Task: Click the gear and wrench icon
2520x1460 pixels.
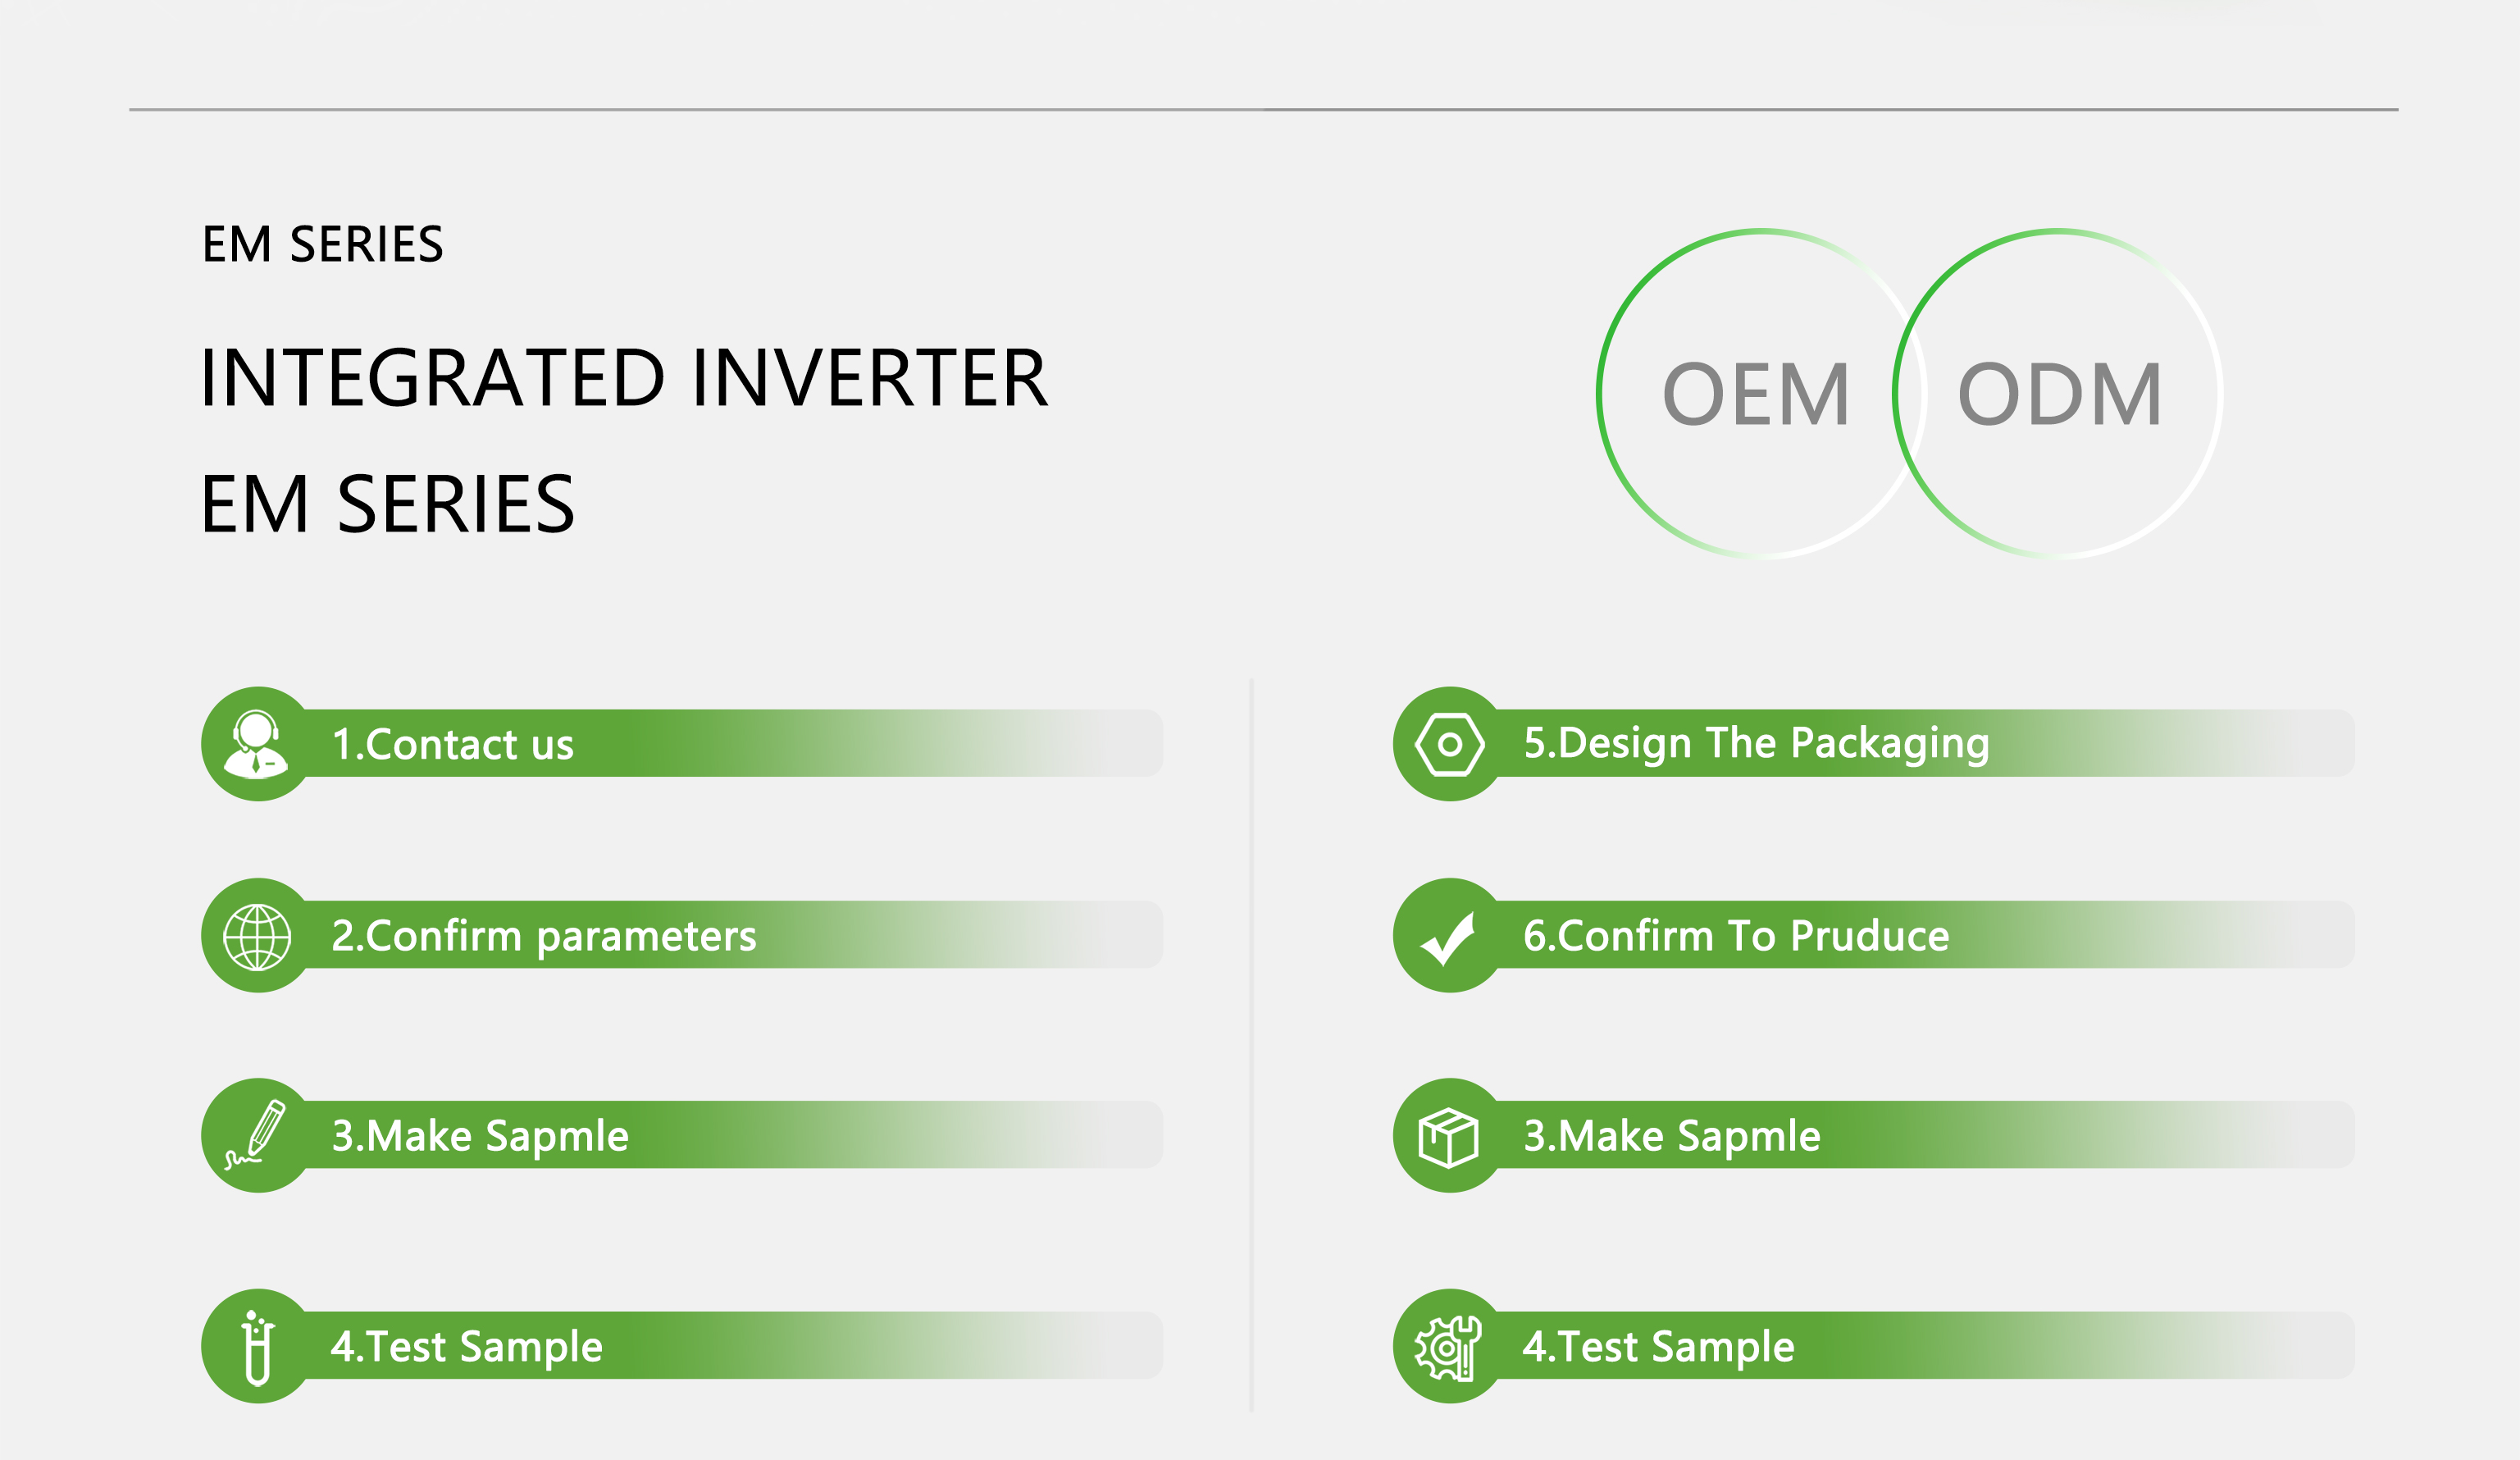Action: (1448, 1347)
